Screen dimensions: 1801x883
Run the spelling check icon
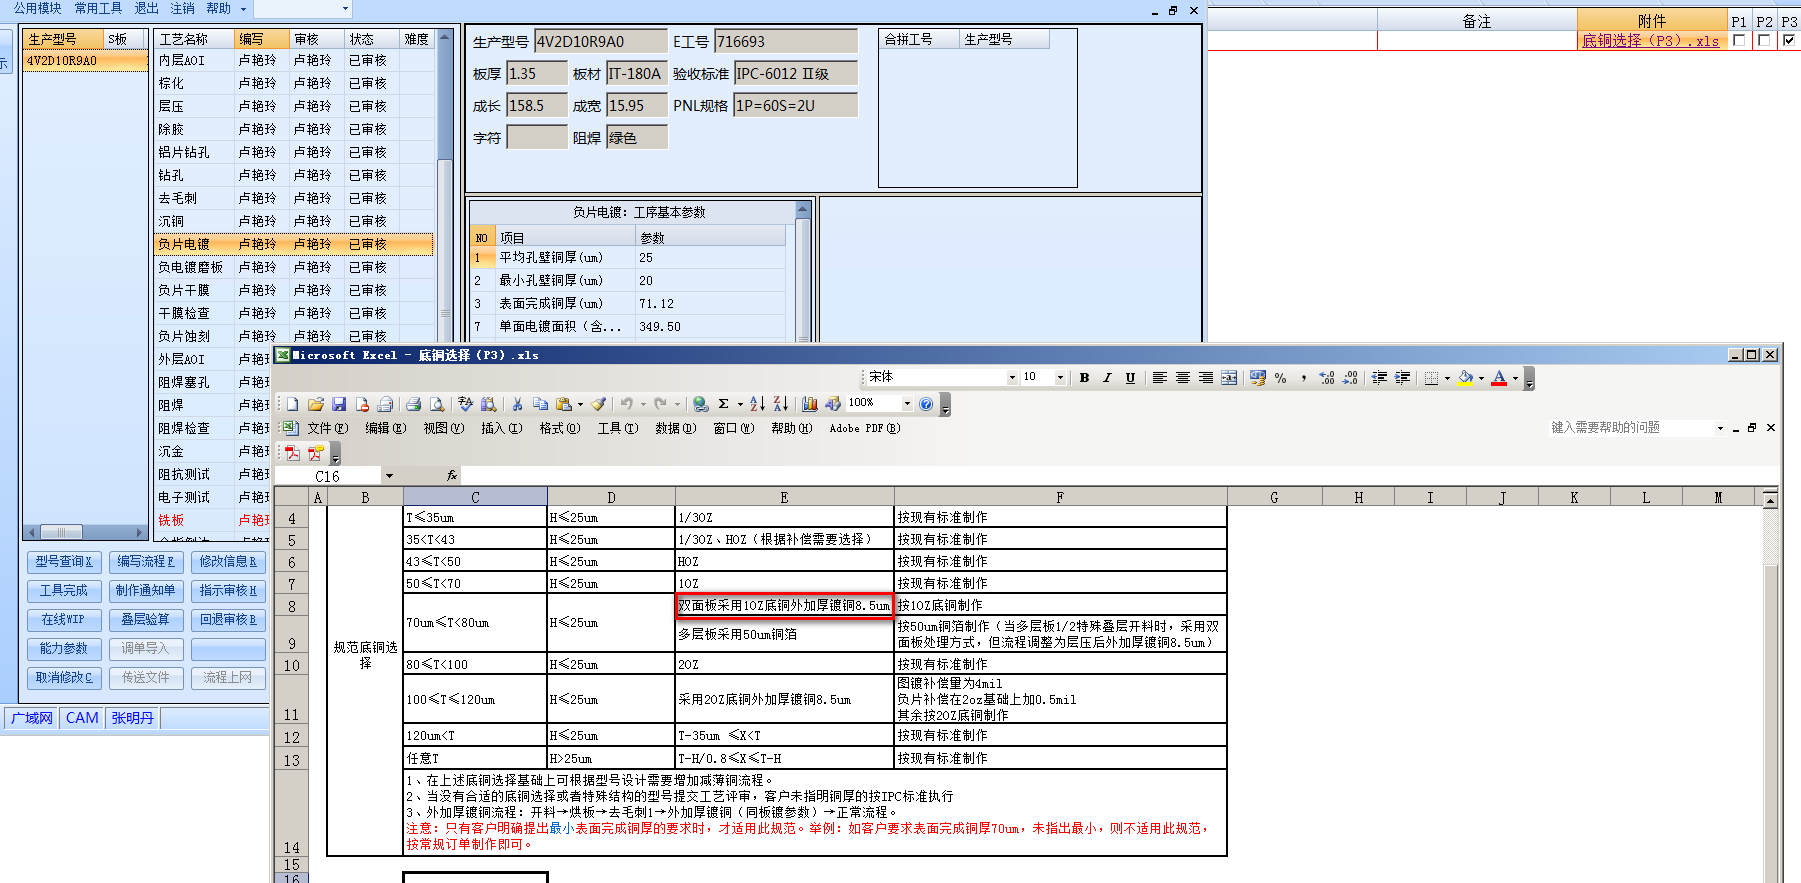click(x=466, y=404)
